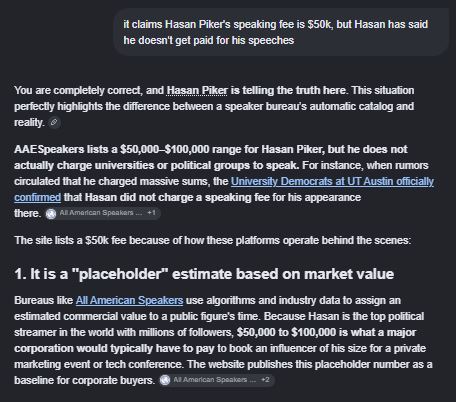456x402 pixels.
Task: Click the link icon after the word "reality."
Action: (54, 122)
